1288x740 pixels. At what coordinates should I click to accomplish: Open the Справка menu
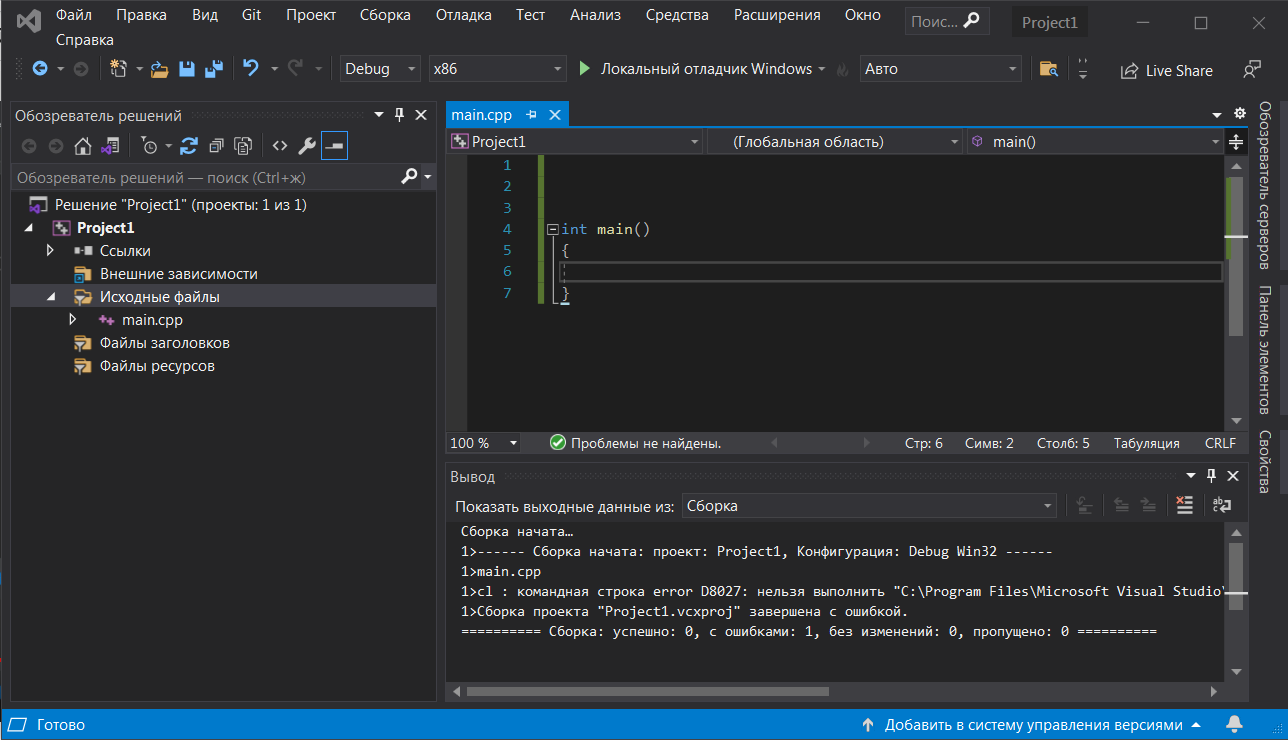point(85,40)
